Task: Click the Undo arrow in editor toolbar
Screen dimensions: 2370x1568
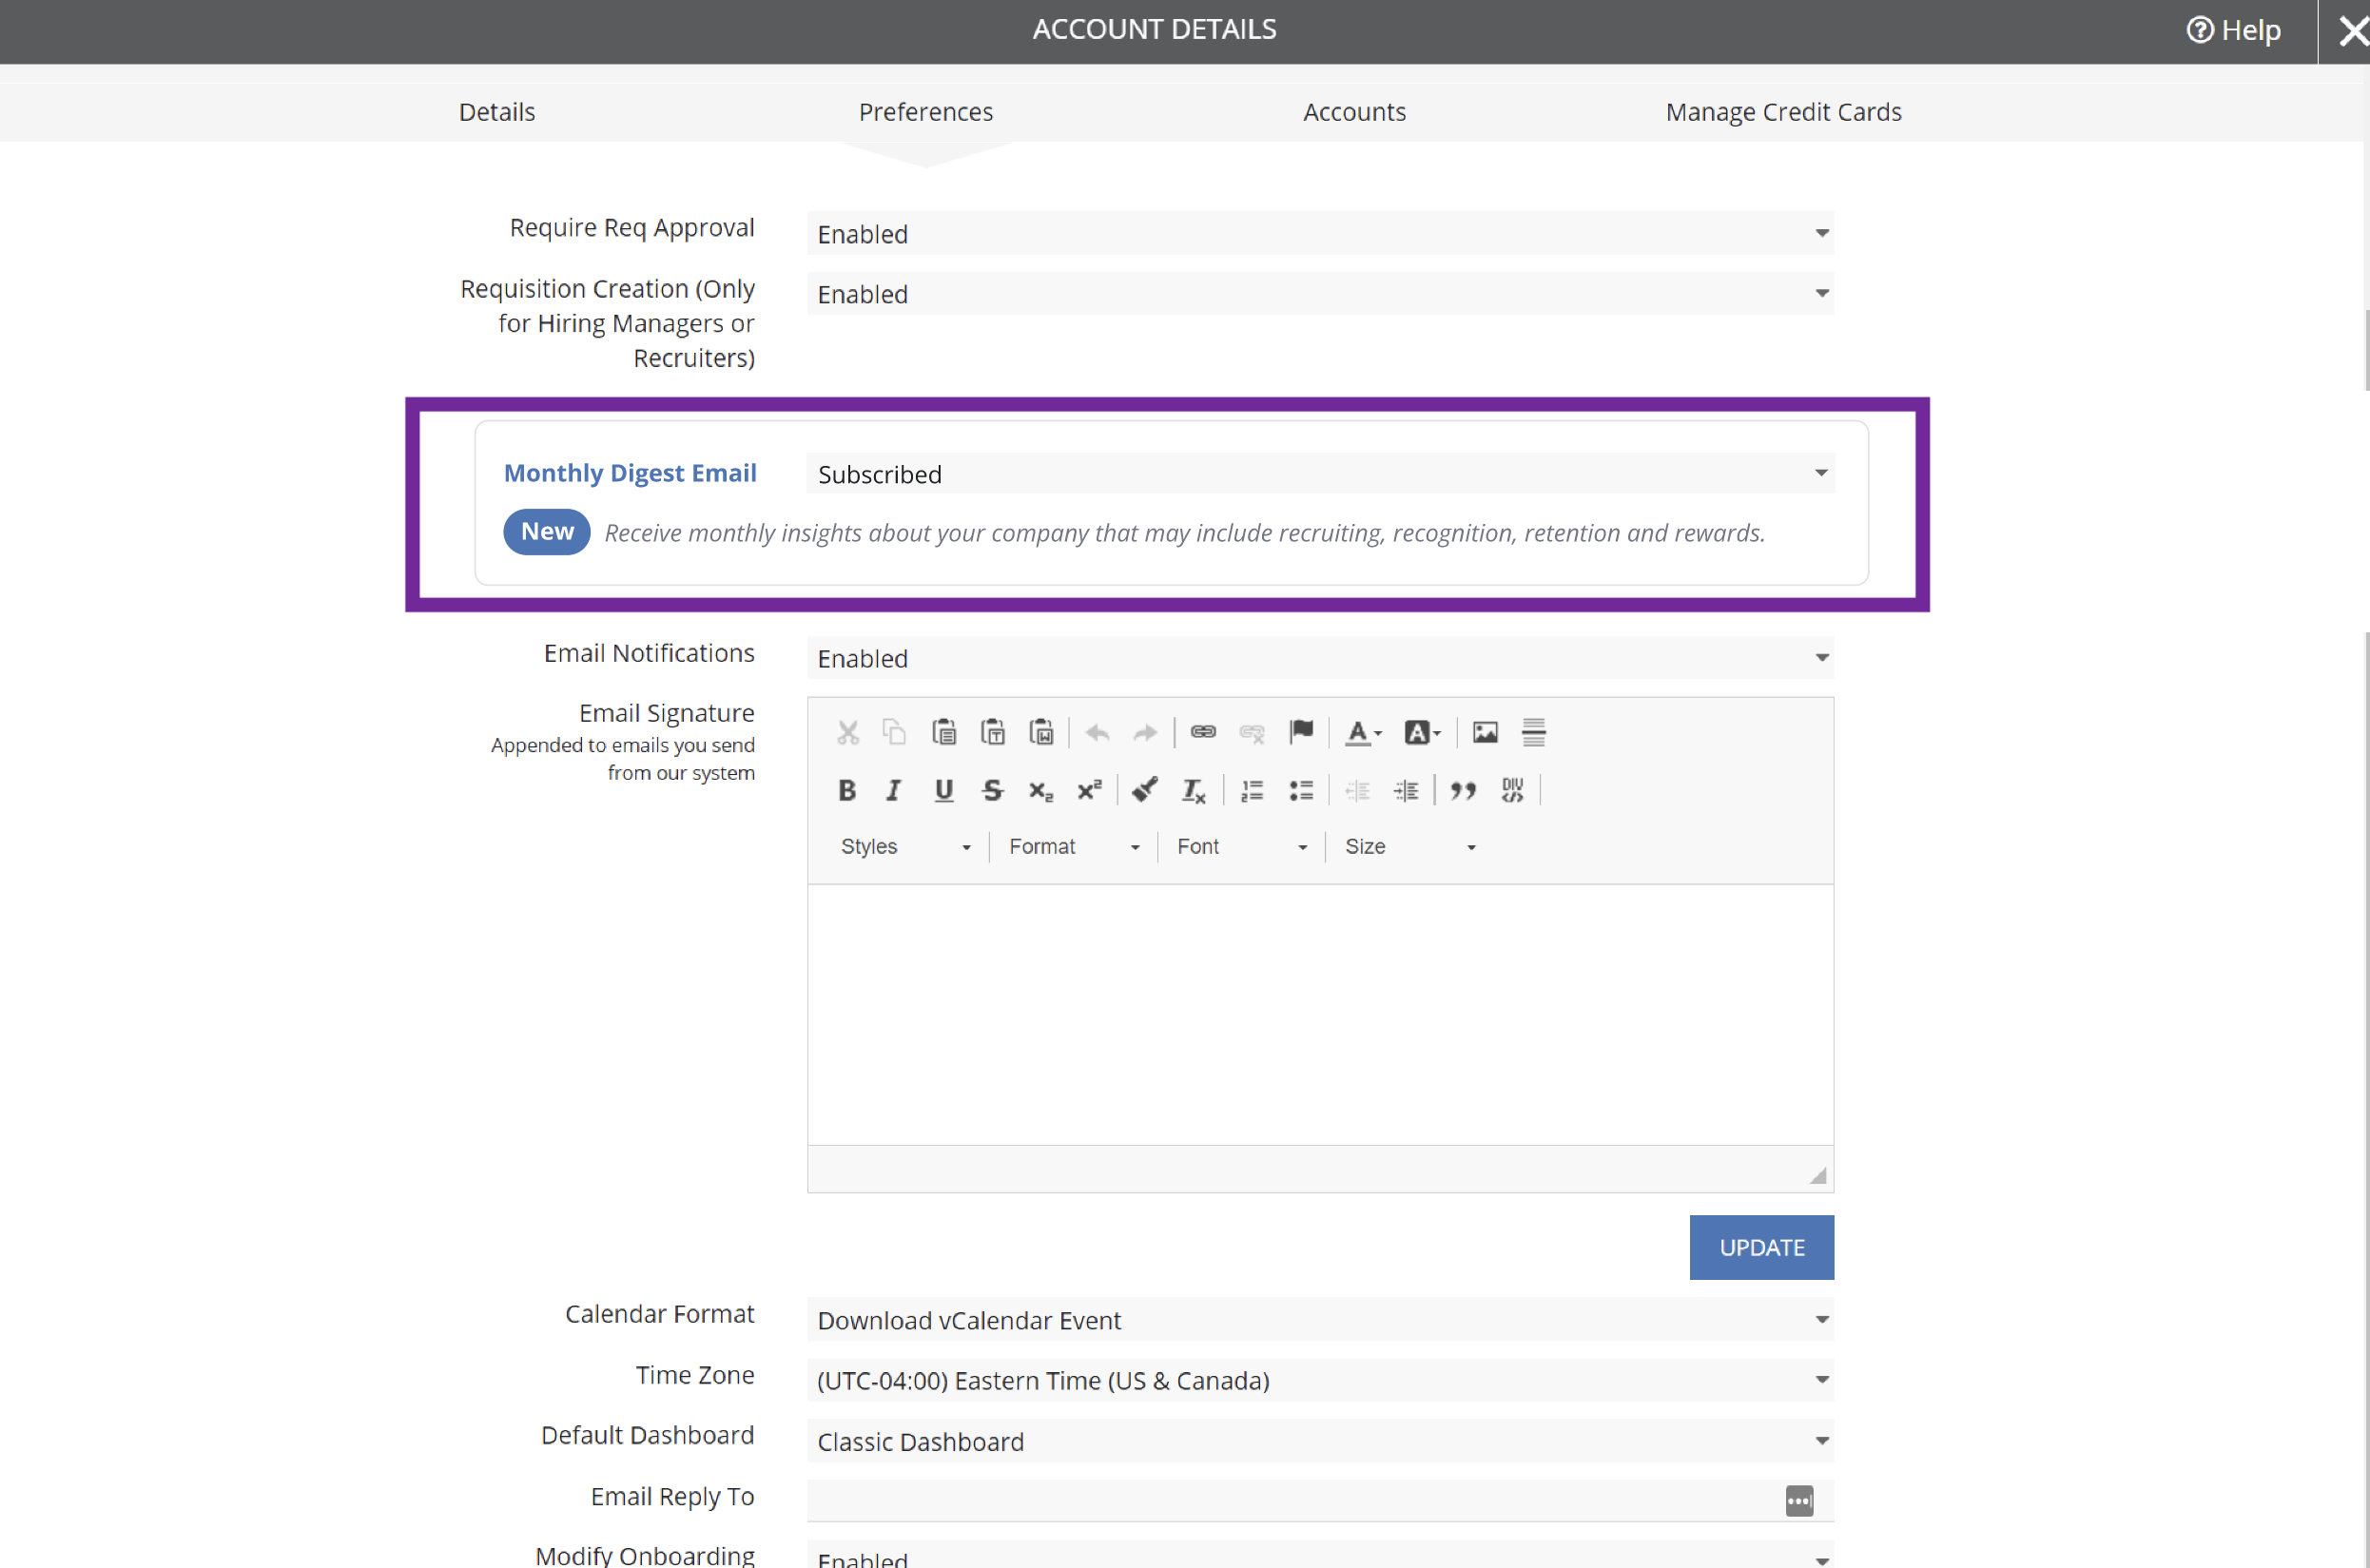Action: click(1098, 733)
